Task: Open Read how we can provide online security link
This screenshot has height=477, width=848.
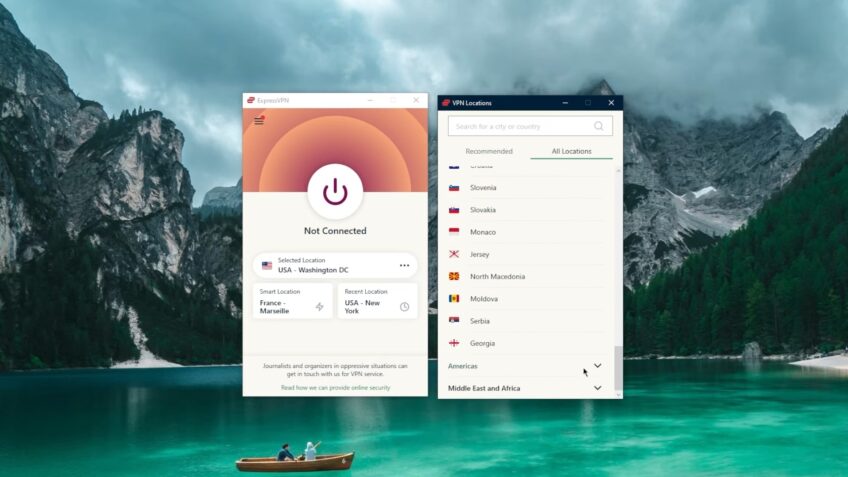Action: pos(335,388)
